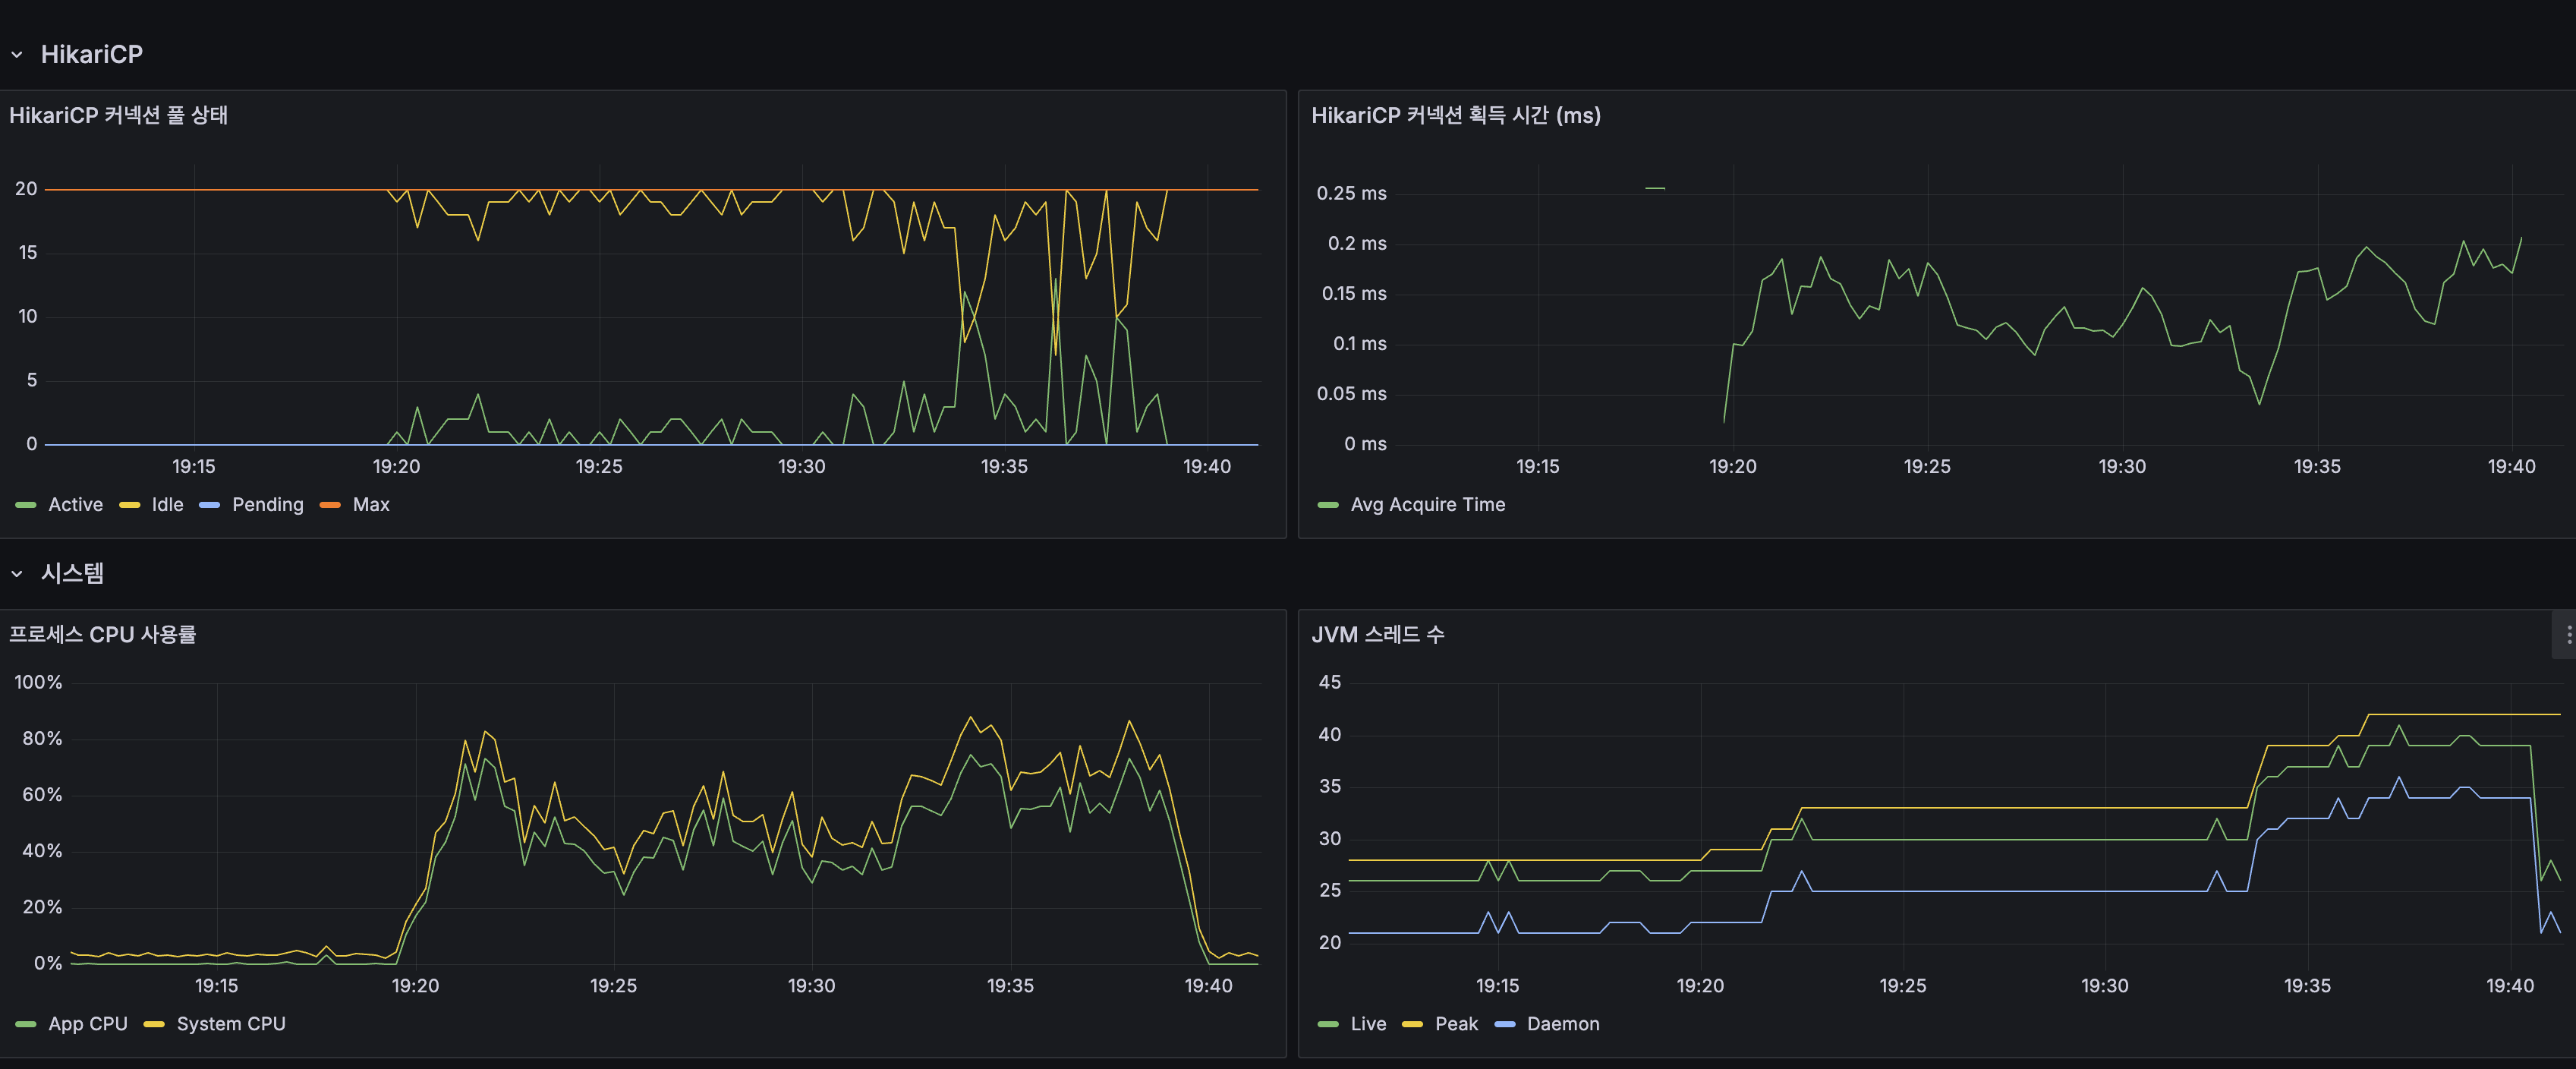
Task: Toggle Idle series in pool legend
Action: 167,505
